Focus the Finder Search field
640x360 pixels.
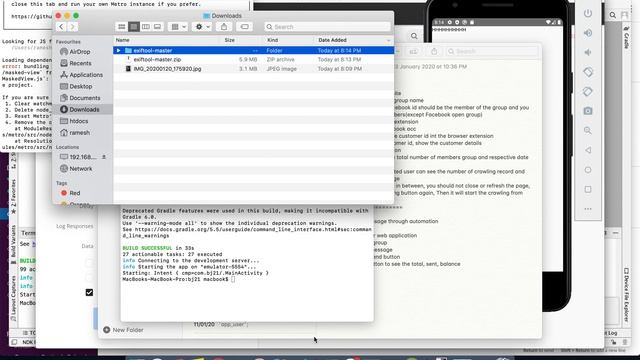pos(327,27)
